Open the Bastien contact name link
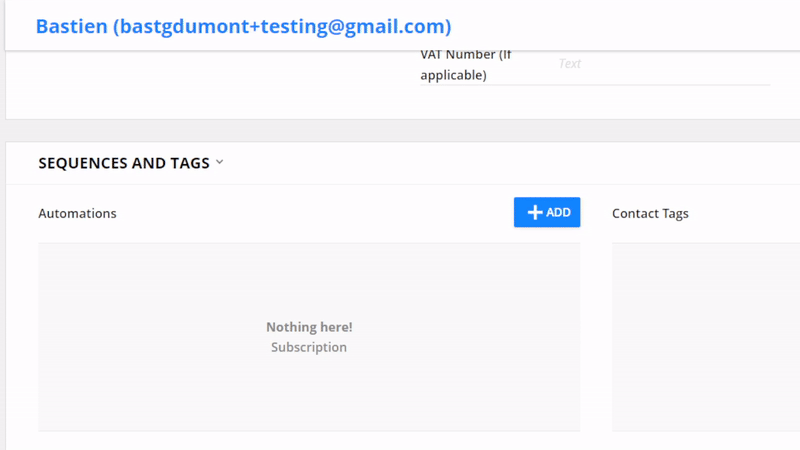Viewport: 800px width, 450px height. tap(72, 26)
